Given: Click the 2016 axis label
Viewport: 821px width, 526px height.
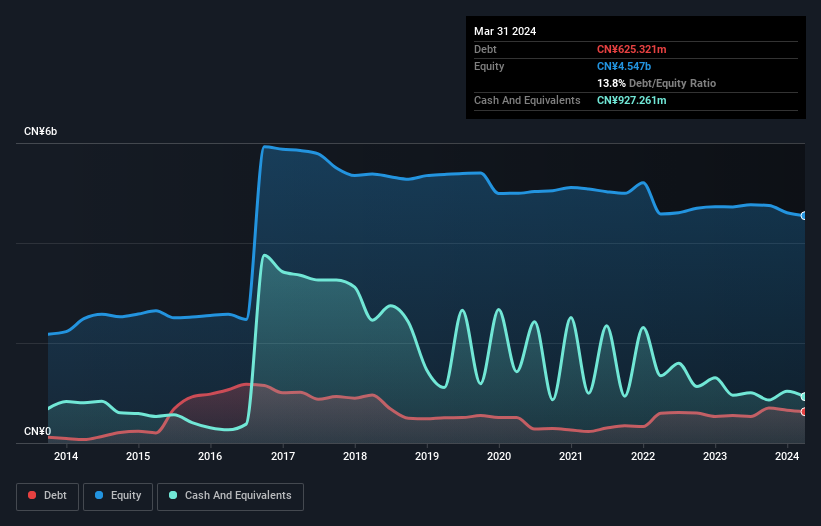Looking at the screenshot, I should [x=210, y=456].
